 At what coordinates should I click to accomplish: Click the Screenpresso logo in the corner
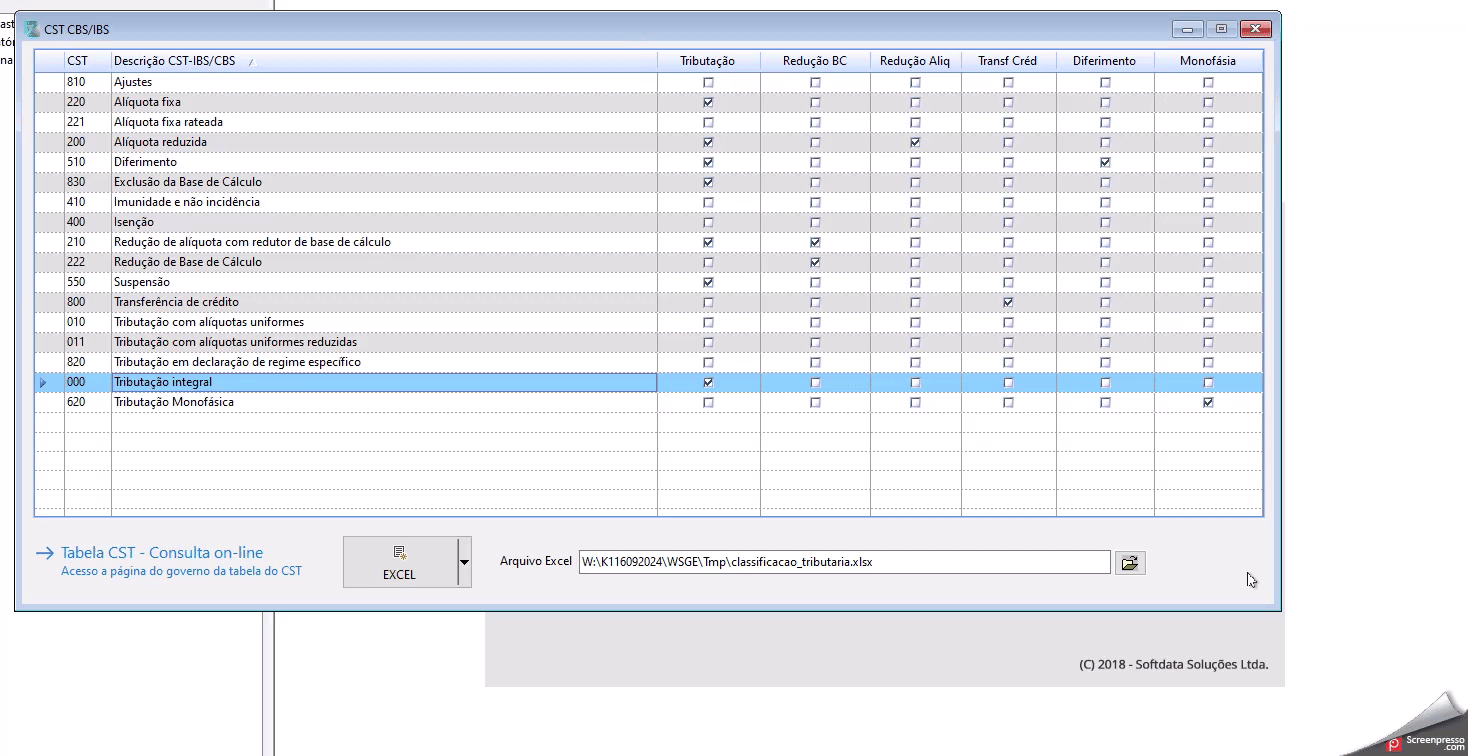pos(1426,743)
